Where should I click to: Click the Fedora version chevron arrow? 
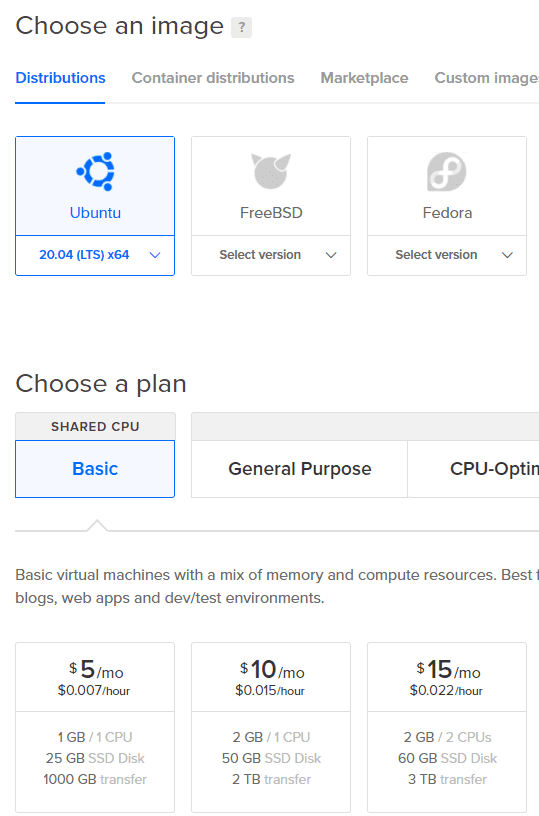(x=507, y=255)
